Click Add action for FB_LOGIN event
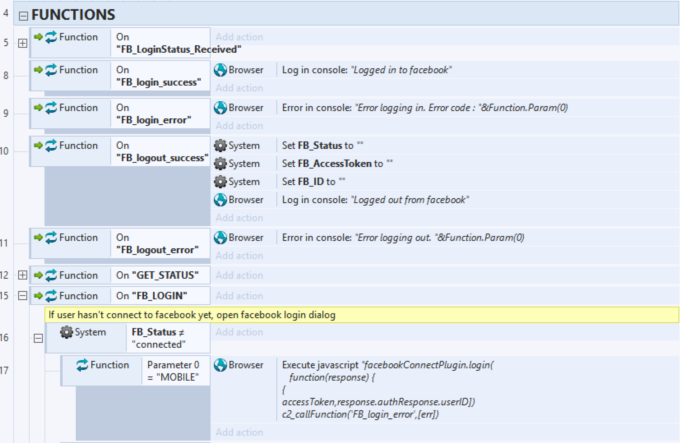 (x=239, y=296)
